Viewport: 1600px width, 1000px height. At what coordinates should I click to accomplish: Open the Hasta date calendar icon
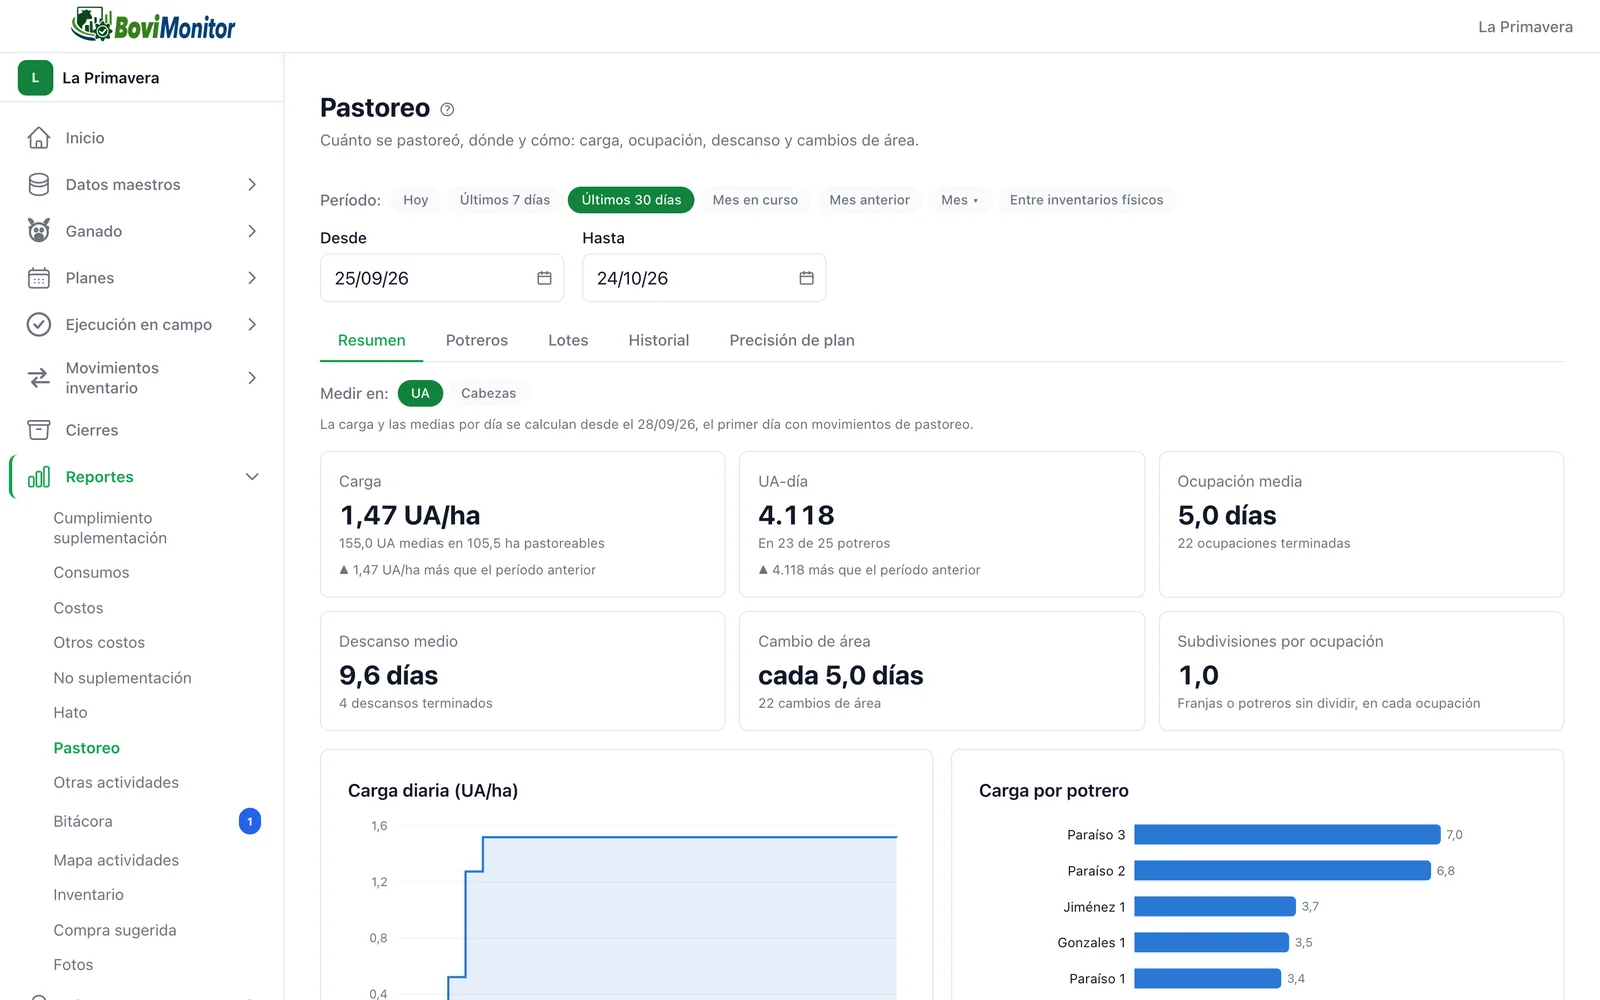pos(806,278)
